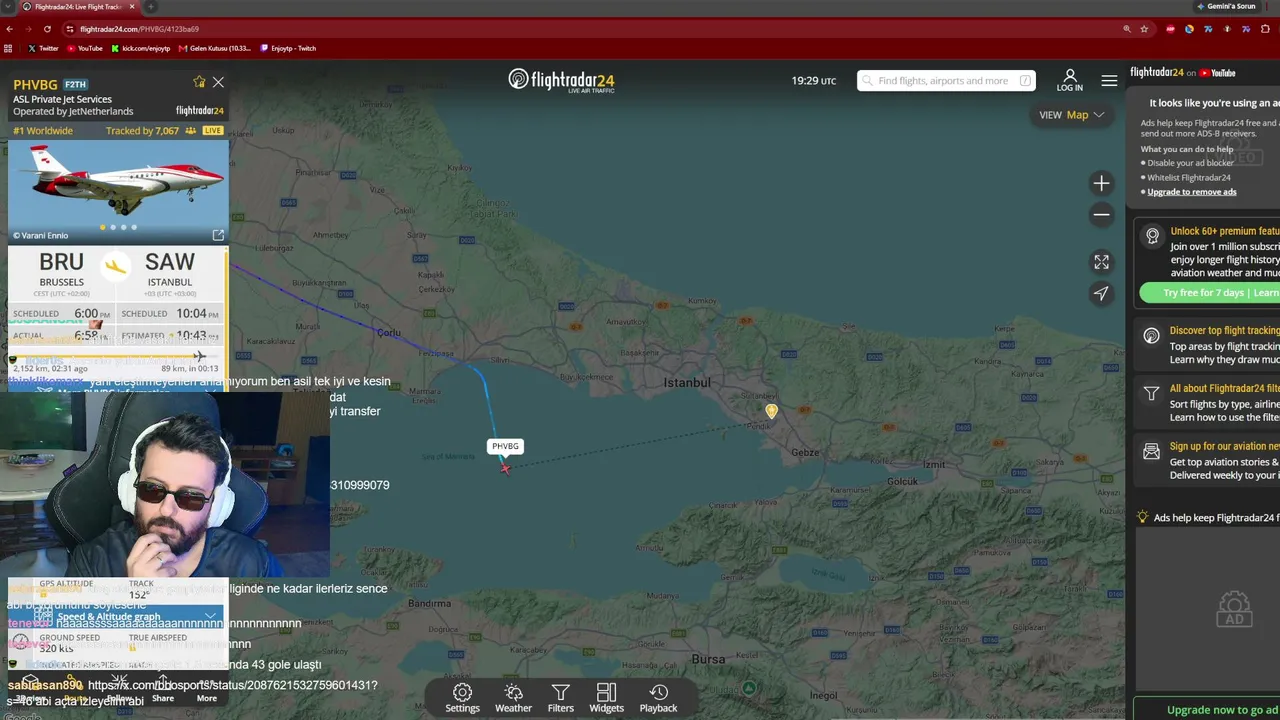
Task: Open the Widgets toolbar item
Action: (606, 698)
